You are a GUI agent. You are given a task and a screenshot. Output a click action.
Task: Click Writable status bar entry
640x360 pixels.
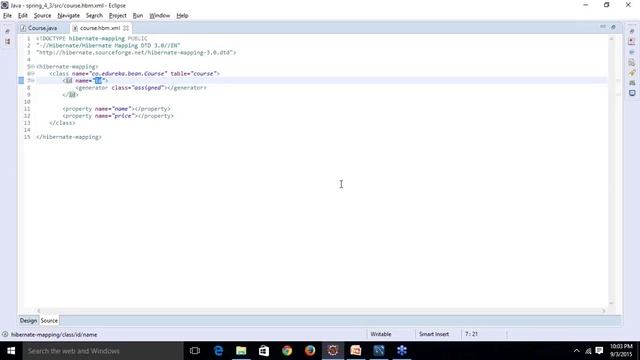coord(381,334)
